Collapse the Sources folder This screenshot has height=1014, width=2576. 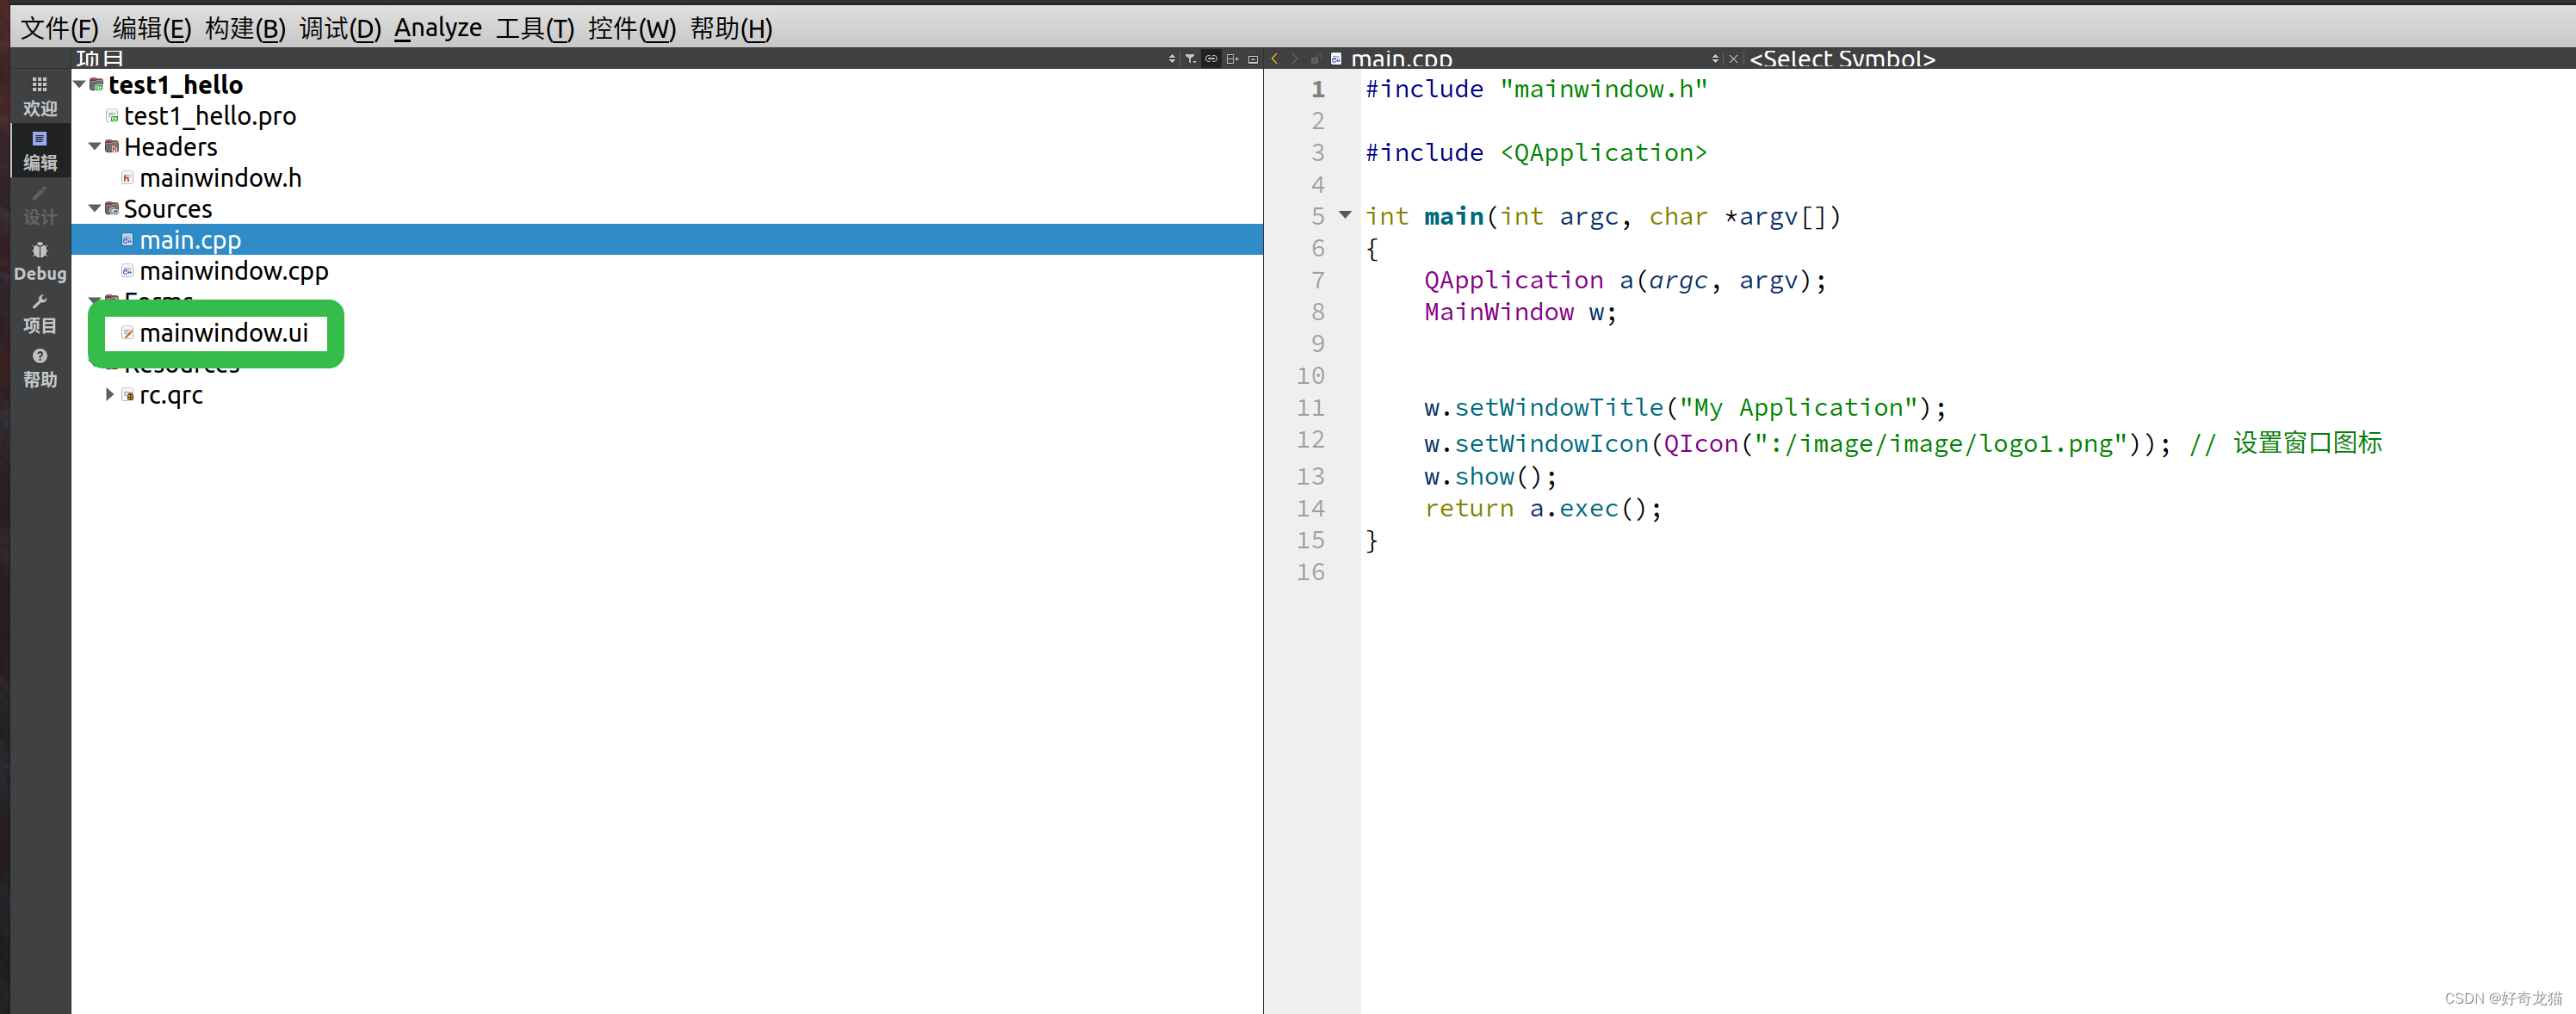[x=95, y=209]
